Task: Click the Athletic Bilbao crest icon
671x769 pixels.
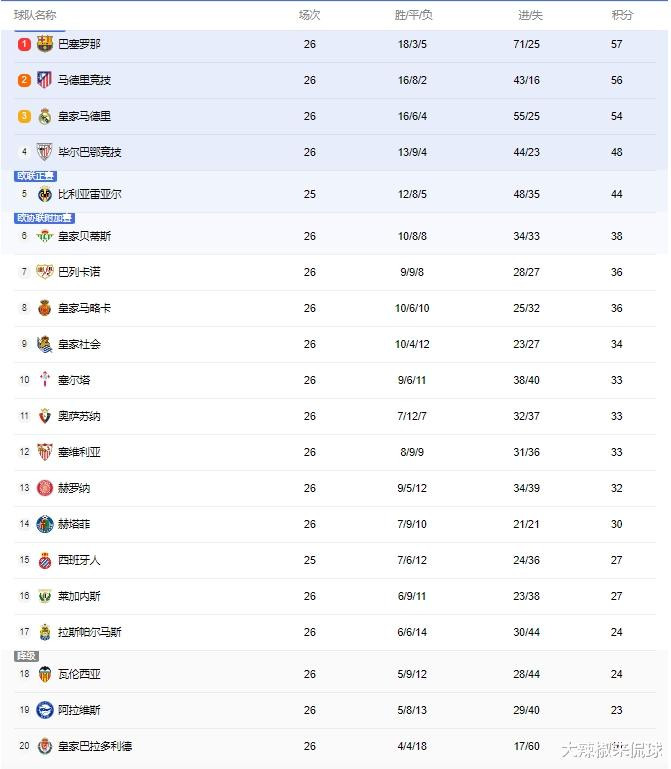Action: [45, 152]
